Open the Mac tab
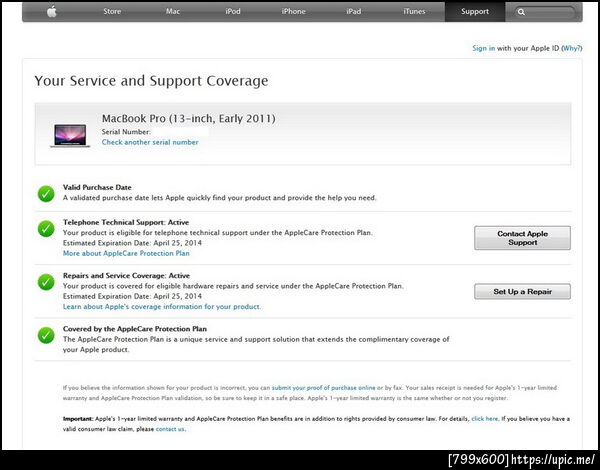 [x=173, y=11]
